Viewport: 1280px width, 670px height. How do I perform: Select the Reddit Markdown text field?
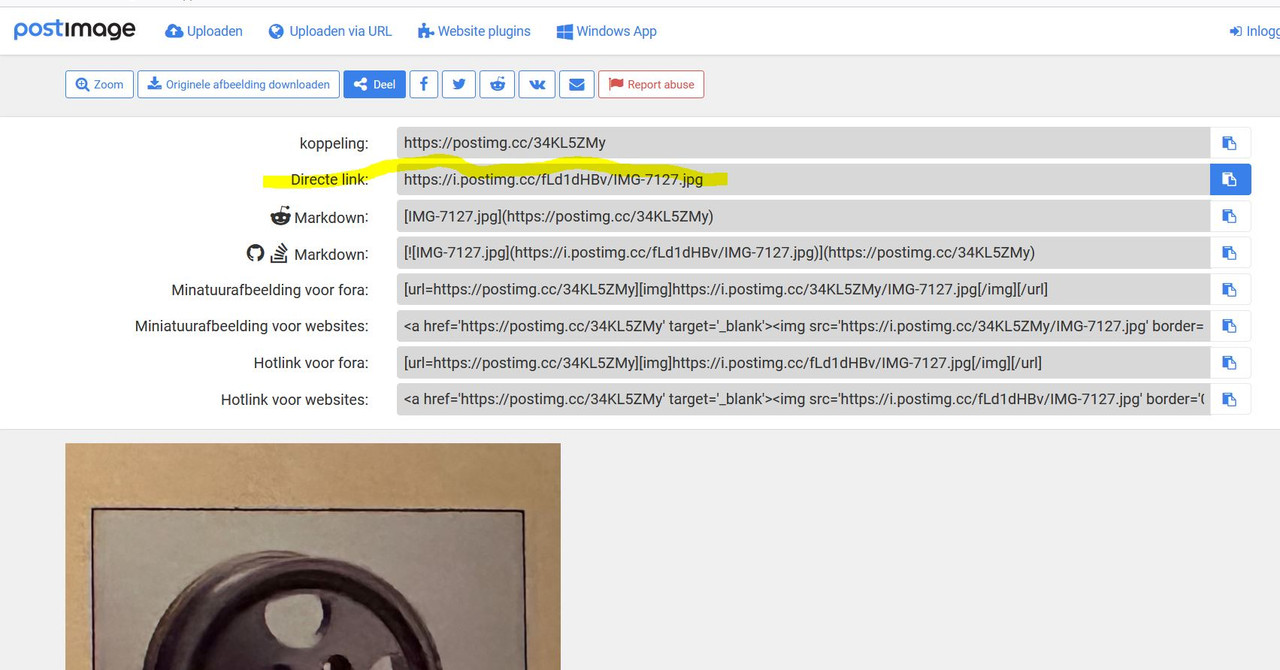pyautogui.click(x=803, y=216)
